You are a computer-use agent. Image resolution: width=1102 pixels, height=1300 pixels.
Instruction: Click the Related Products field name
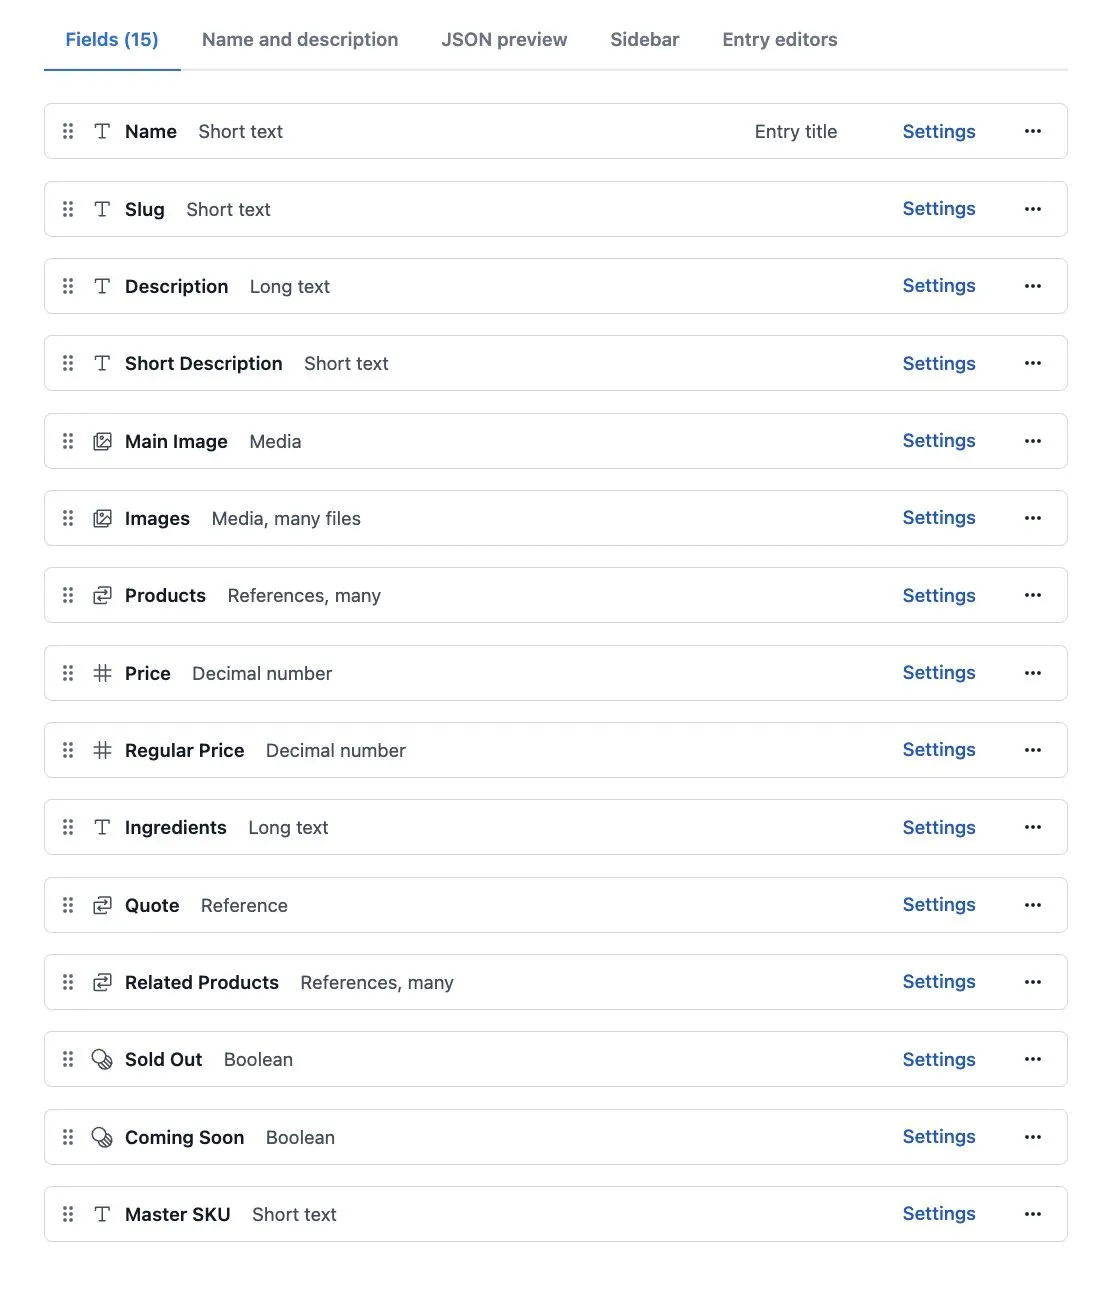point(202,982)
